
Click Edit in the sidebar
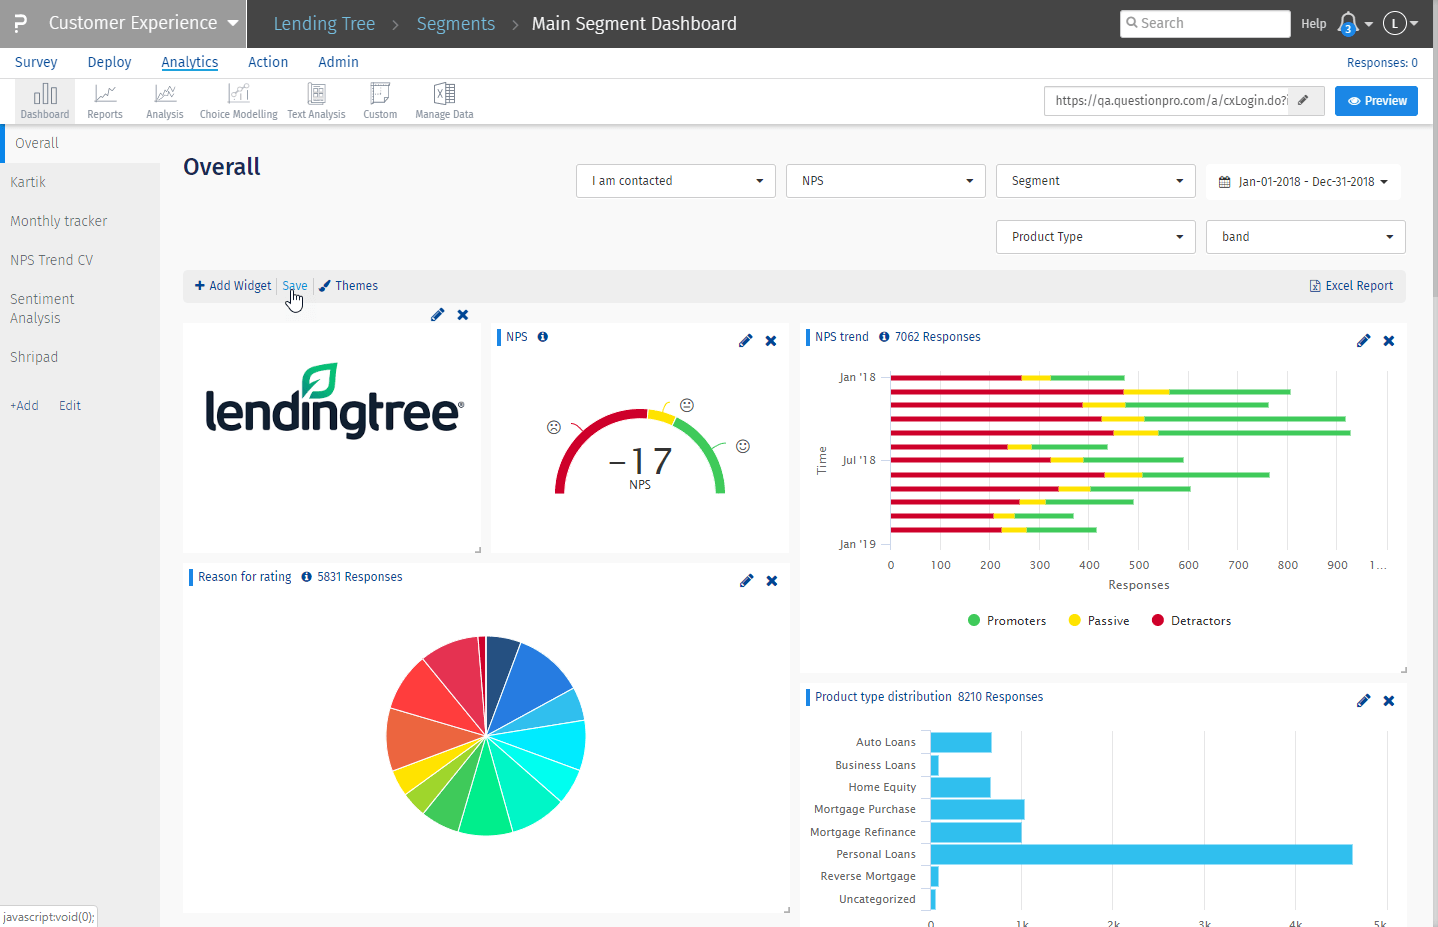tap(70, 406)
